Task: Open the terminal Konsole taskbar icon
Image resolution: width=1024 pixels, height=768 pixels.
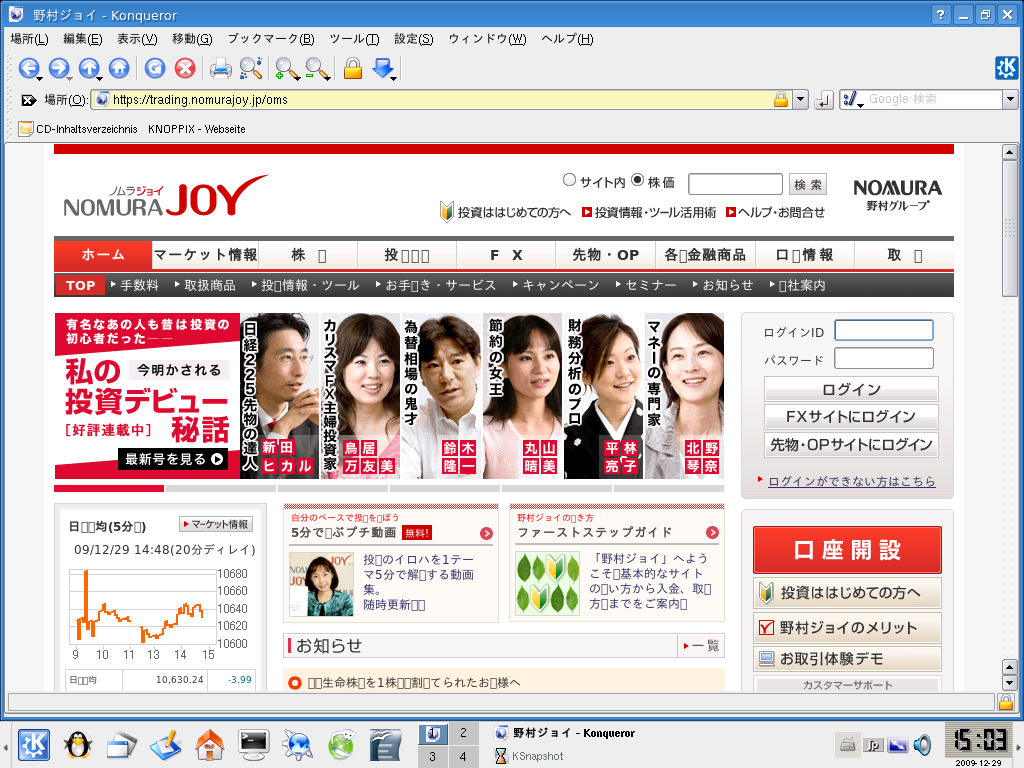Action: pos(253,744)
